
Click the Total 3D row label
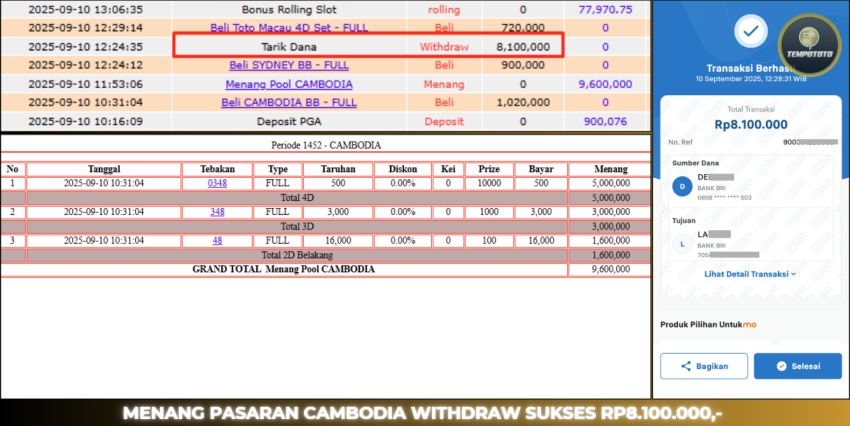click(x=297, y=227)
